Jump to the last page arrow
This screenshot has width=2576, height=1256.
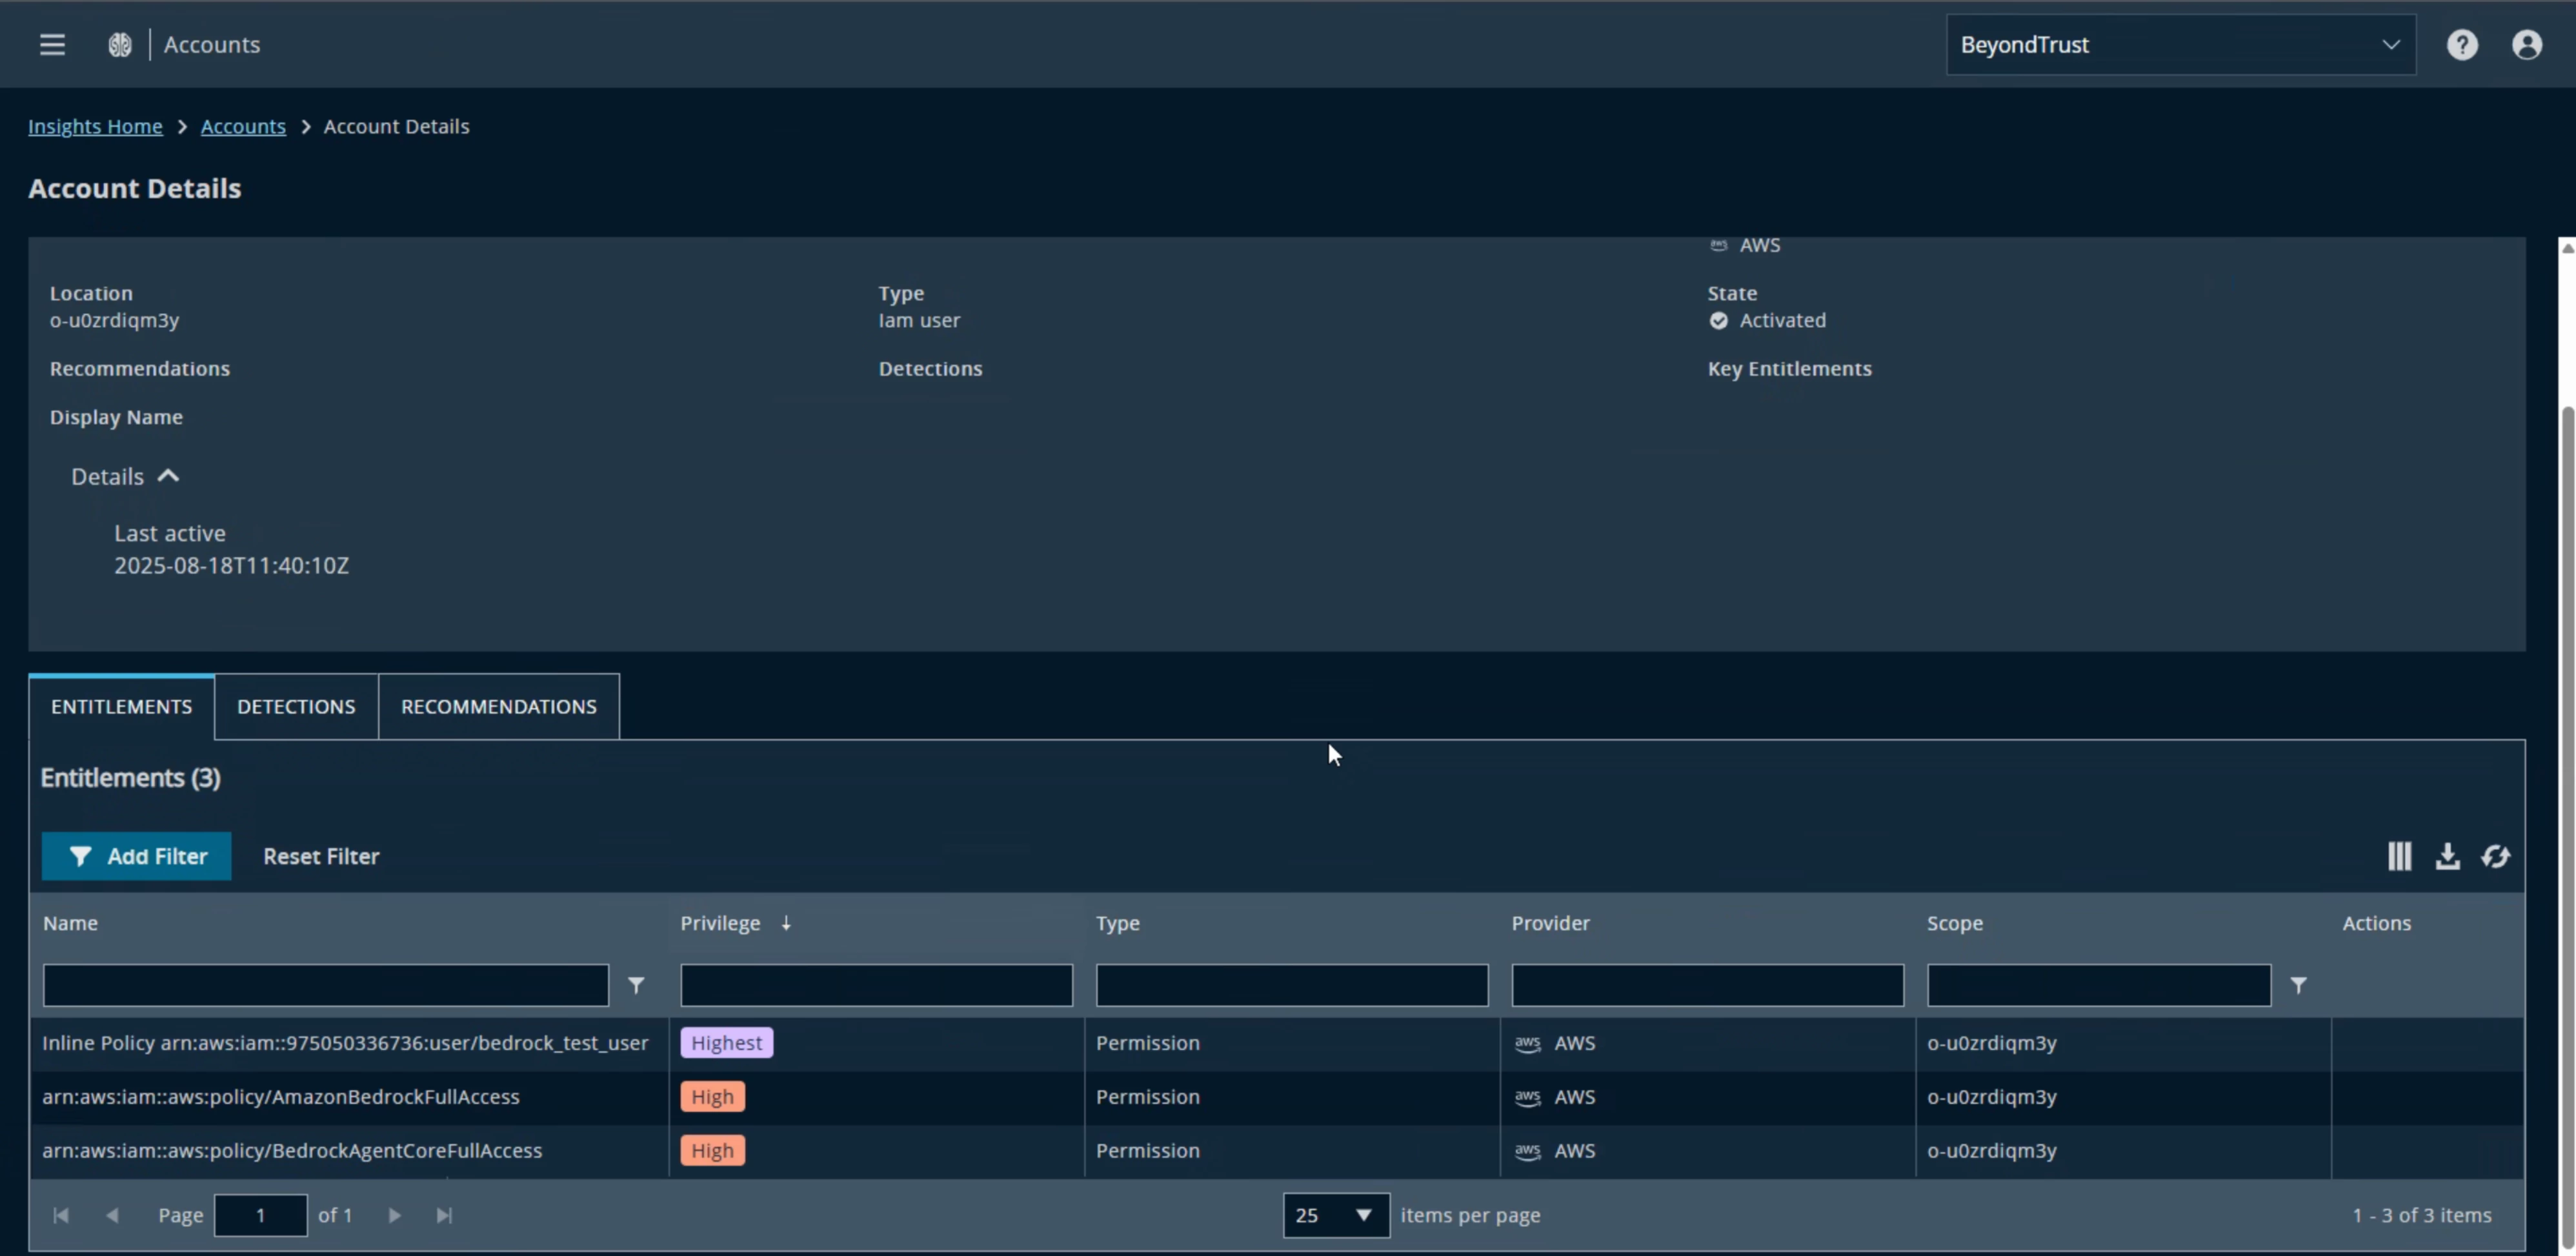(445, 1215)
